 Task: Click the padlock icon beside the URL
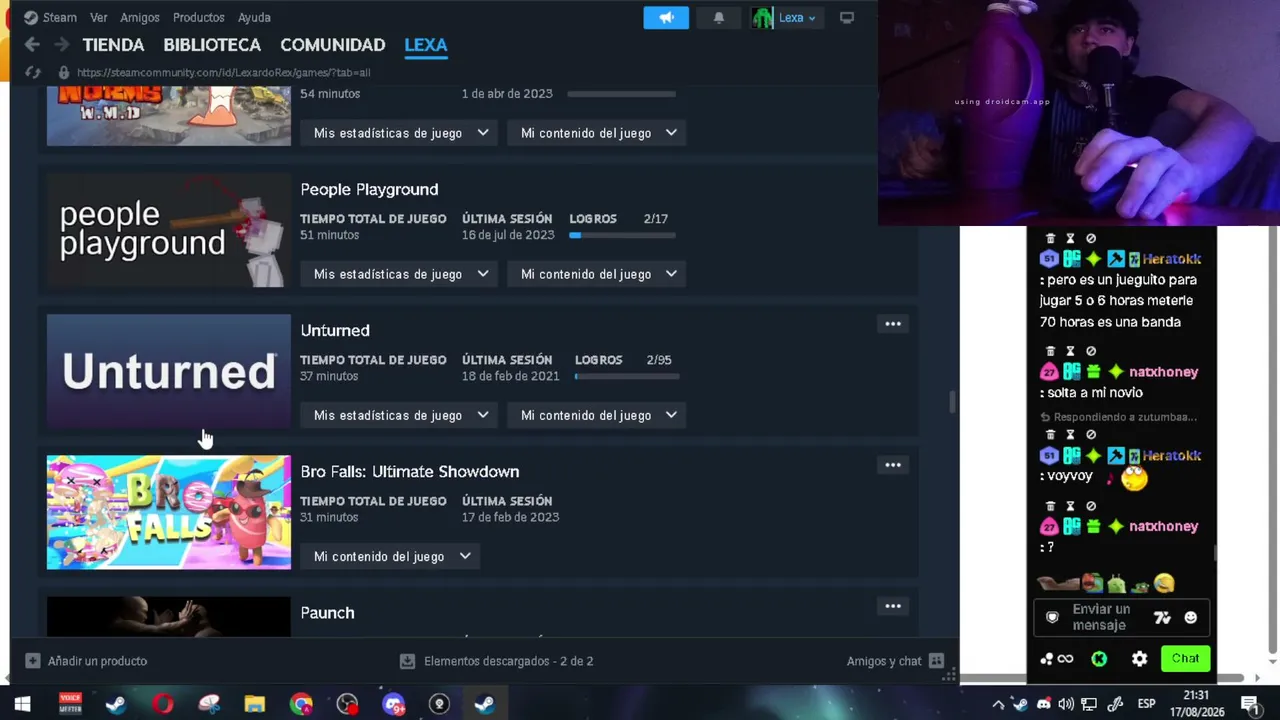pyautogui.click(x=64, y=72)
